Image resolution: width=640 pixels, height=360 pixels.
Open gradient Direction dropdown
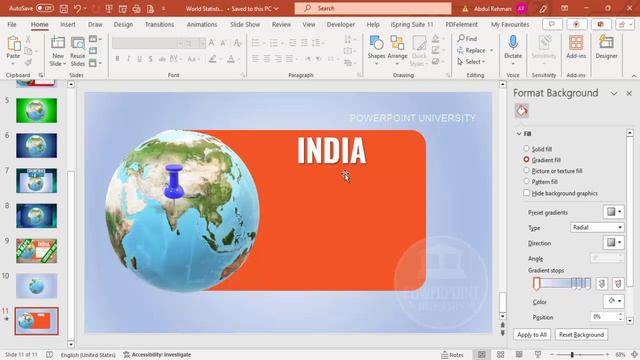(x=613, y=242)
